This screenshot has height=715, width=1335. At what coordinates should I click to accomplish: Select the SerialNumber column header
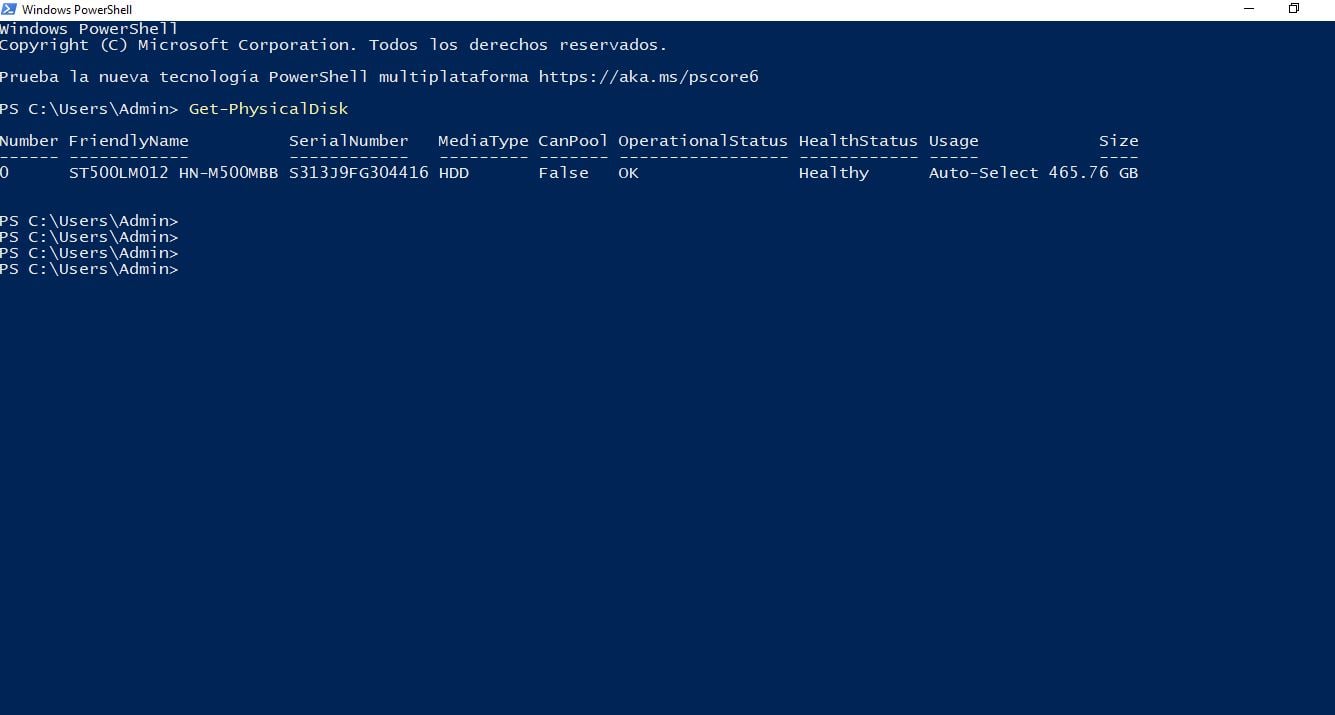point(348,141)
